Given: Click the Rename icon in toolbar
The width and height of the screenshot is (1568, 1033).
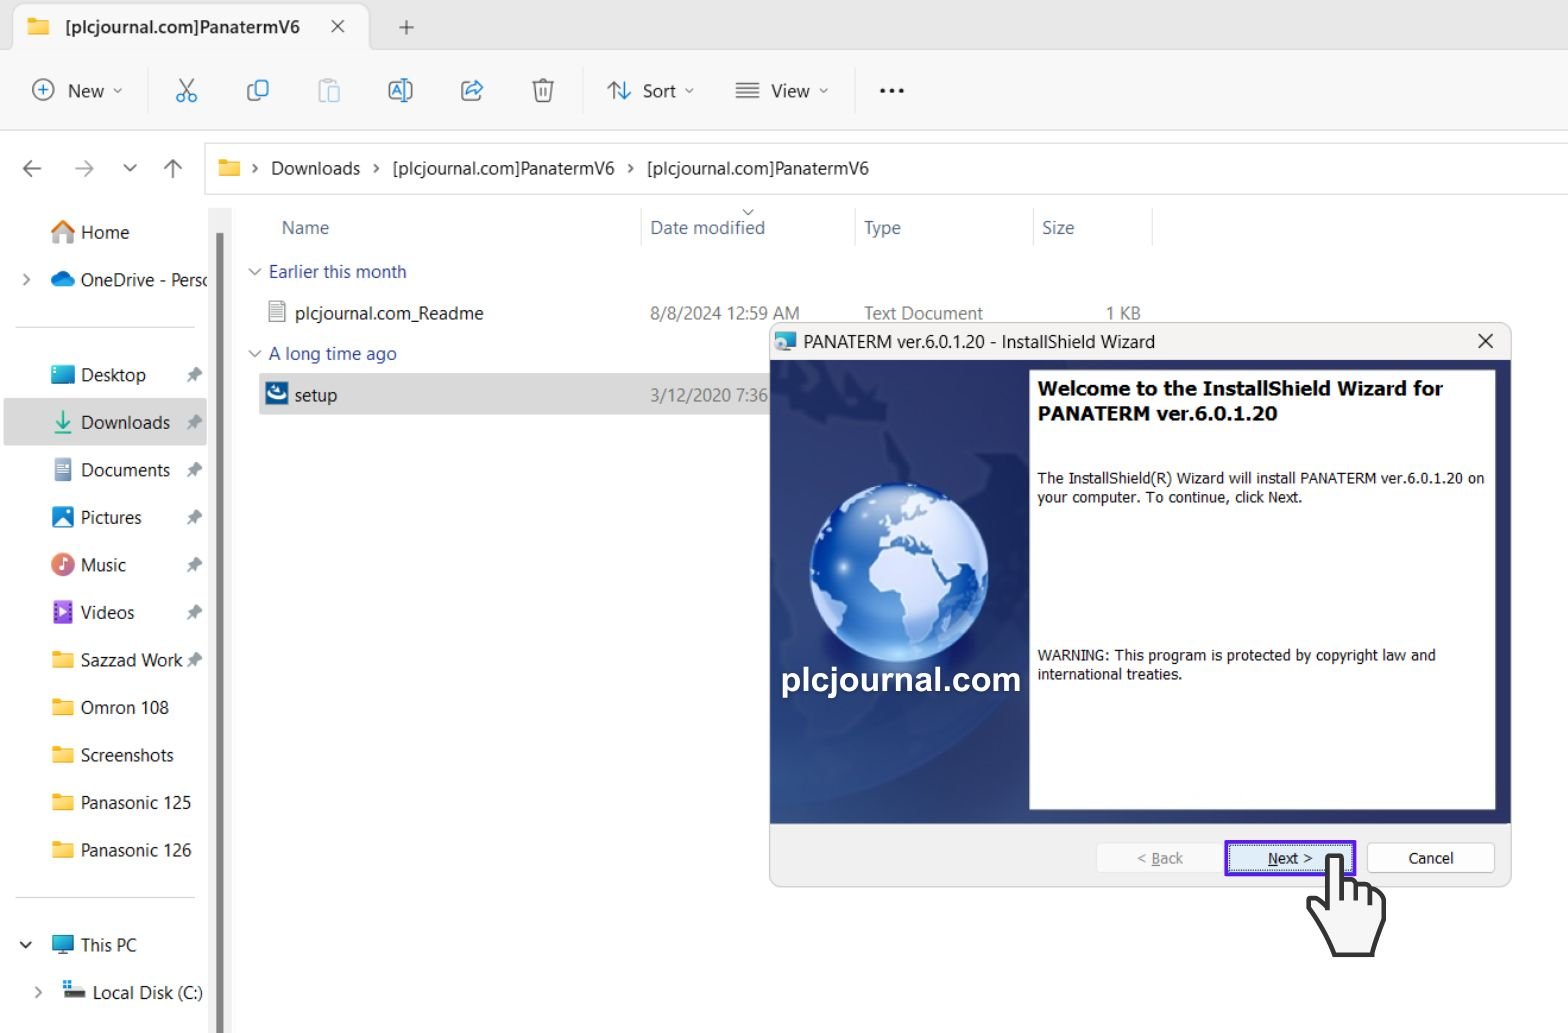Looking at the screenshot, I should click(400, 91).
